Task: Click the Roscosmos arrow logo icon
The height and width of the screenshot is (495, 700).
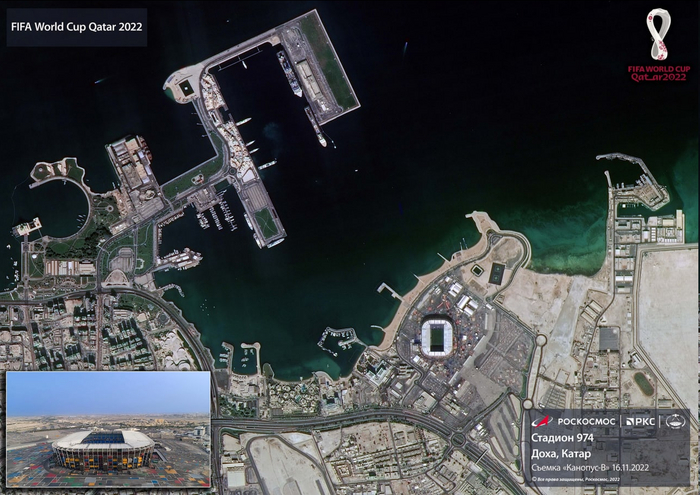Action: [542, 421]
